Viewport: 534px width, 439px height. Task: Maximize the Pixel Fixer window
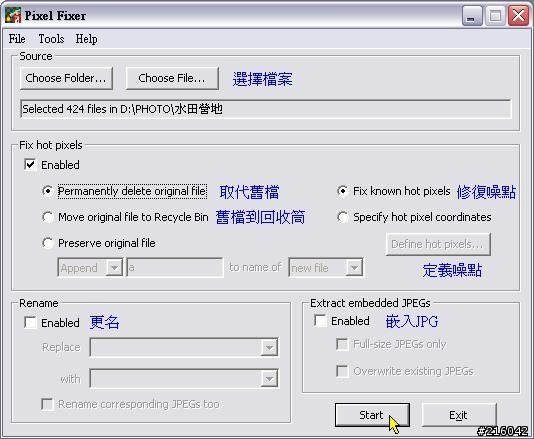pos(495,16)
